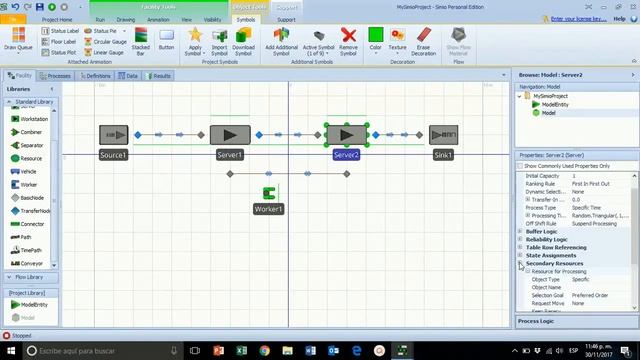640x360 pixels.
Task: Collapse Secondary Resources property group
Action: [520, 263]
